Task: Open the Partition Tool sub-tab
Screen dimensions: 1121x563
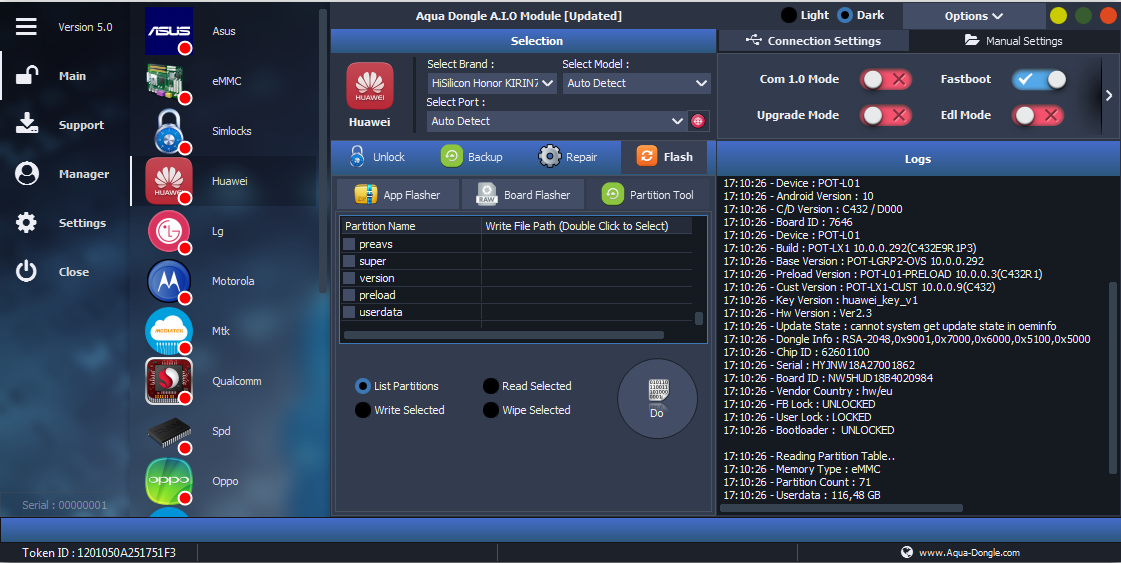Action: point(648,195)
